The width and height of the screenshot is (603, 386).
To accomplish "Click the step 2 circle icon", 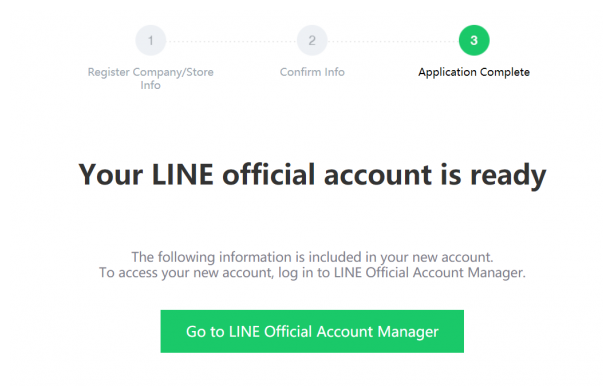I will click(312, 40).
